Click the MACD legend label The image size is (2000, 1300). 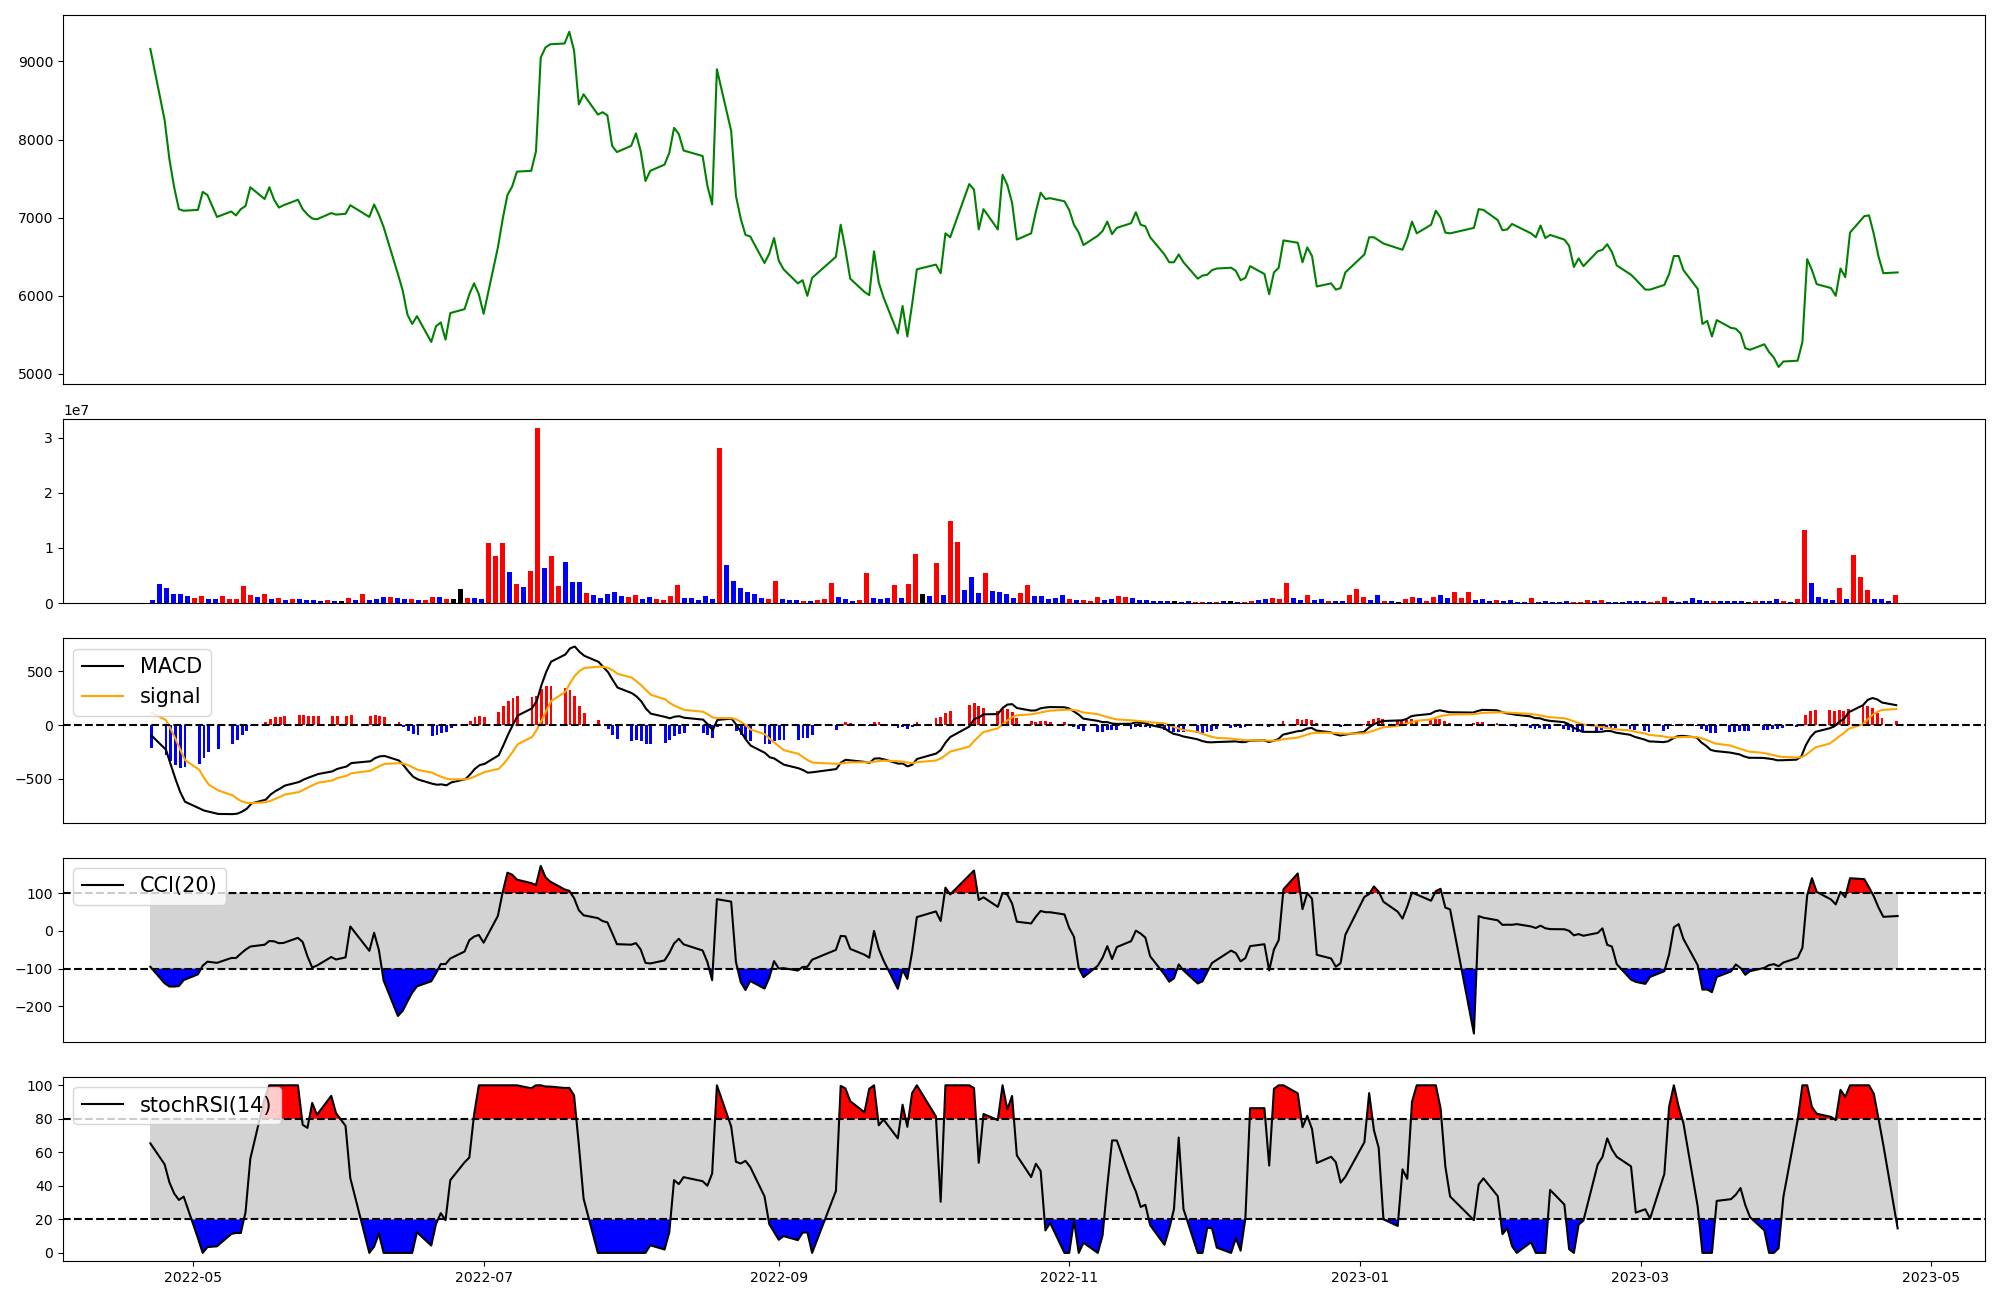(x=170, y=666)
